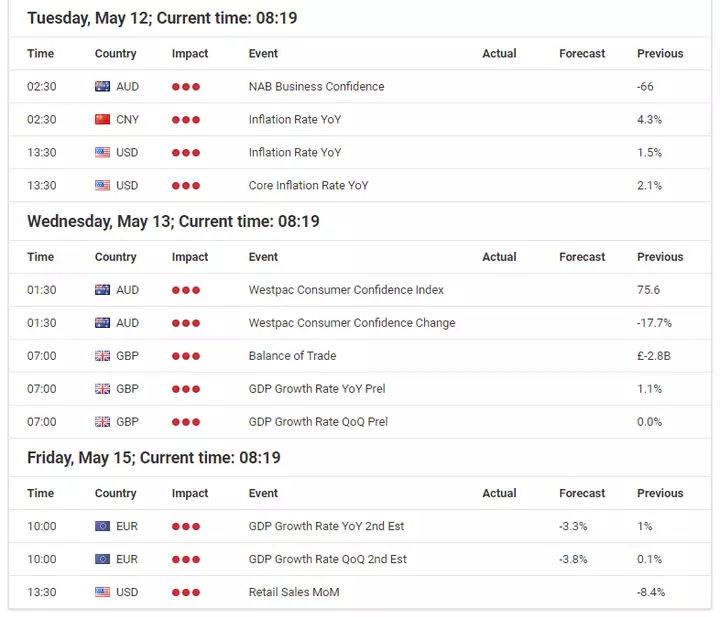The width and height of the screenshot is (720, 617).
Task: Click the US flag beside Retail Sales MoM
Action: [102, 592]
